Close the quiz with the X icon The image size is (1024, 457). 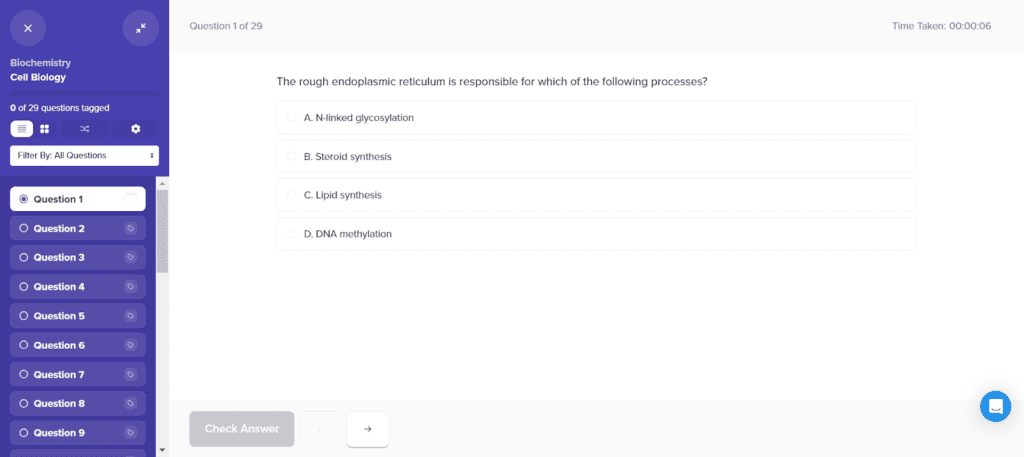[27, 28]
